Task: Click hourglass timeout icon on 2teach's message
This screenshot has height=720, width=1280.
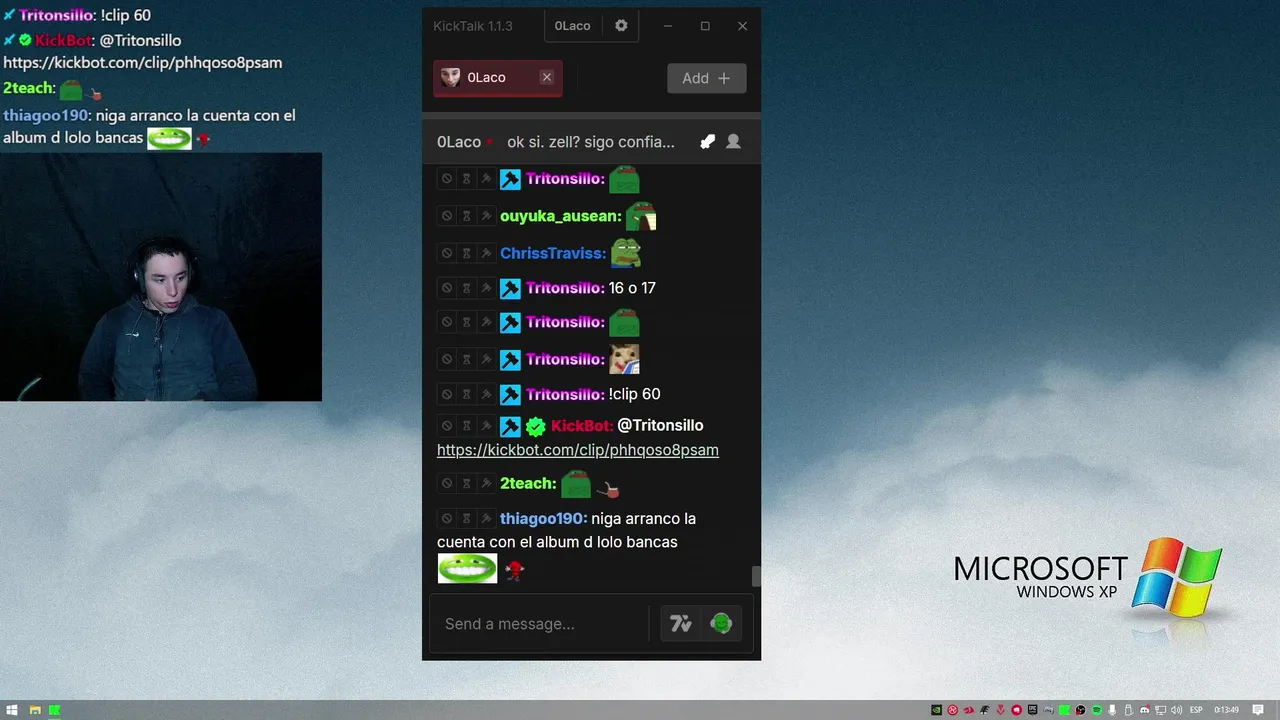Action: click(466, 483)
